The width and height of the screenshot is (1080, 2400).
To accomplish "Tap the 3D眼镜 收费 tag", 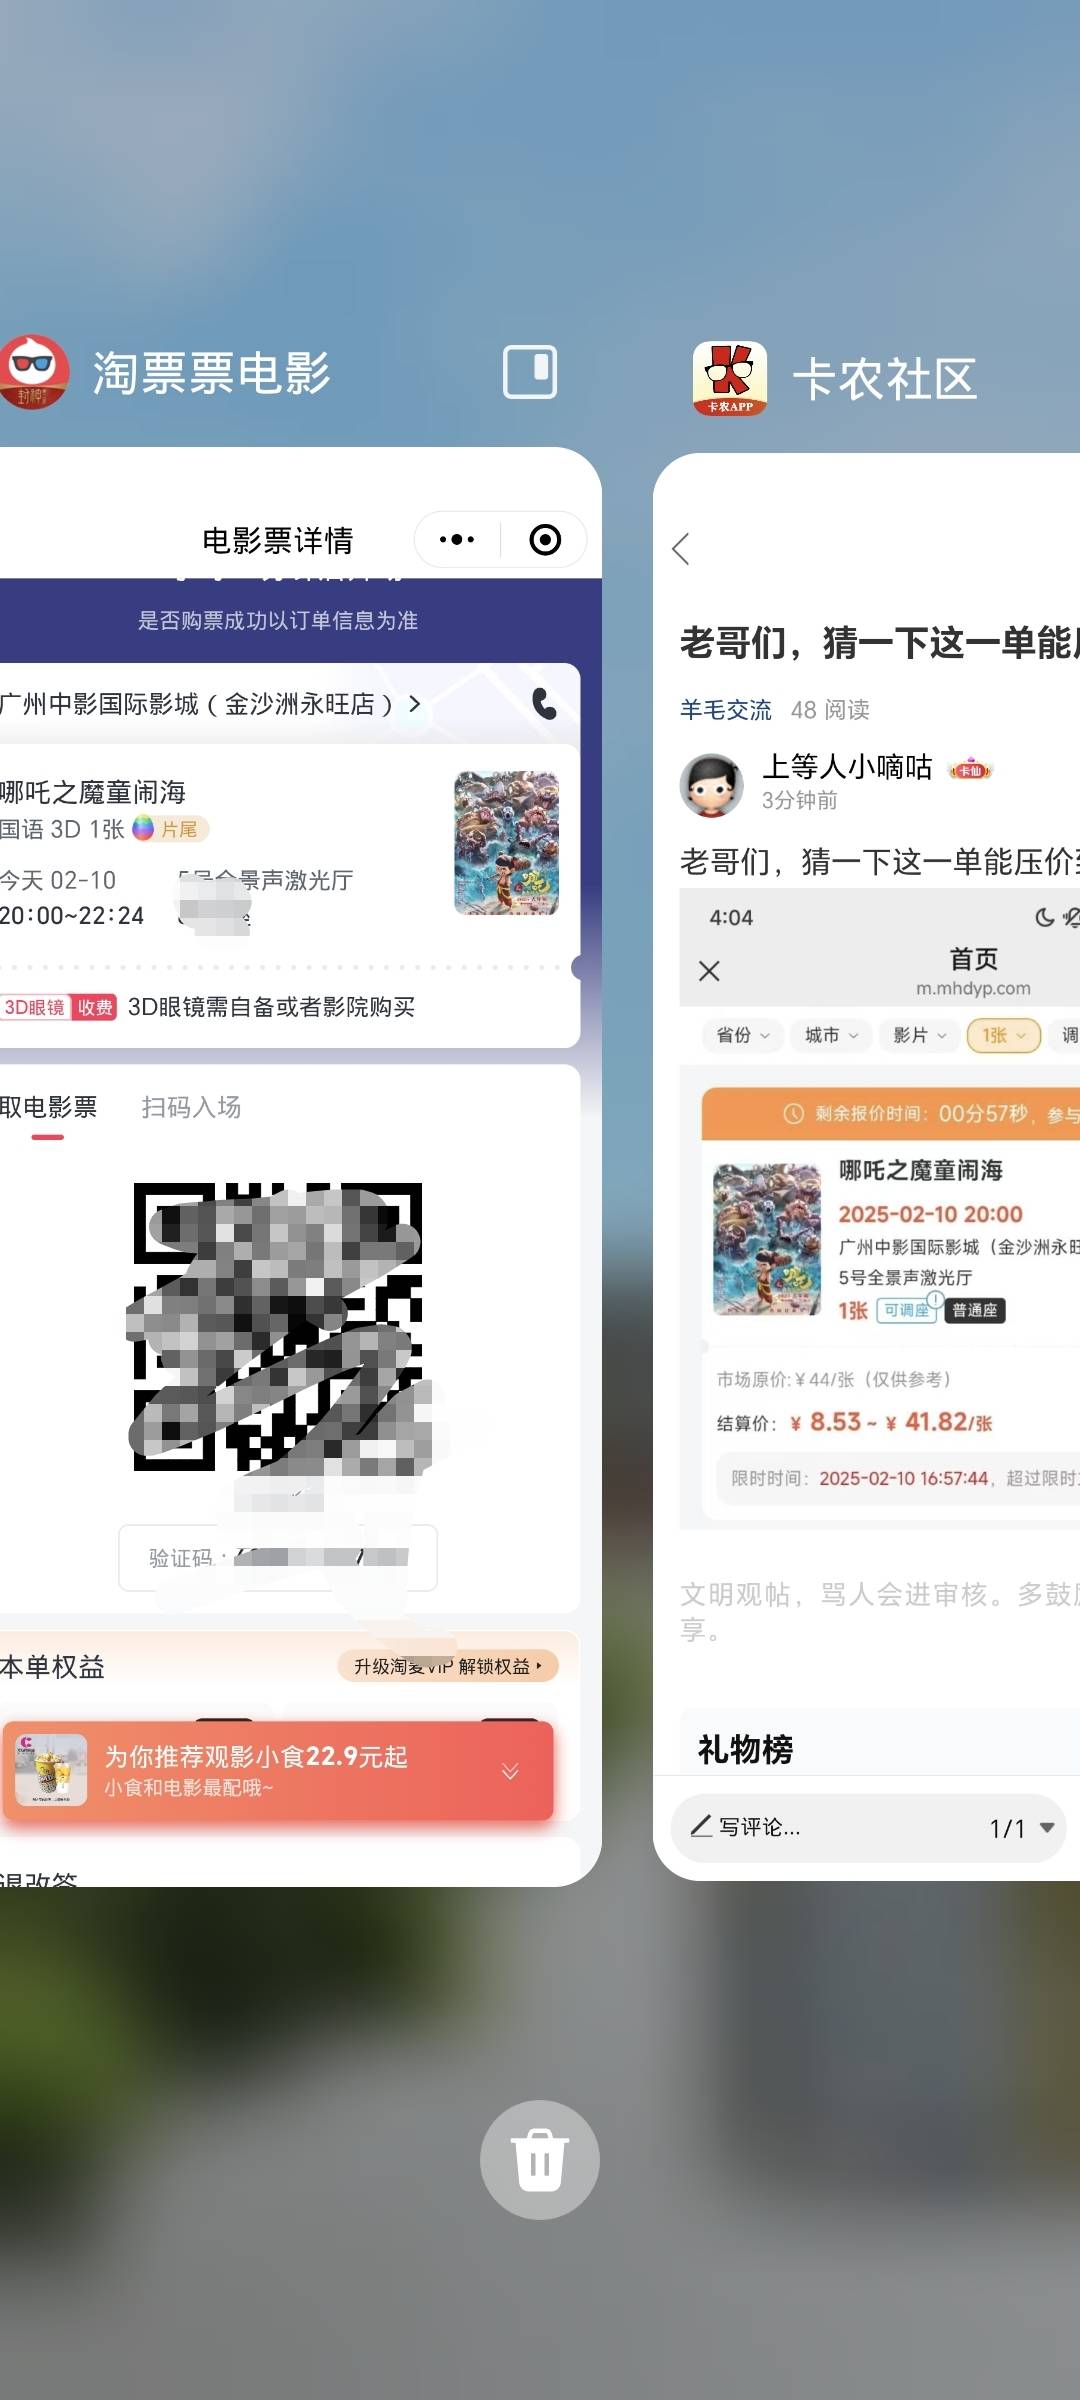I will click(x=58, y=1007).
